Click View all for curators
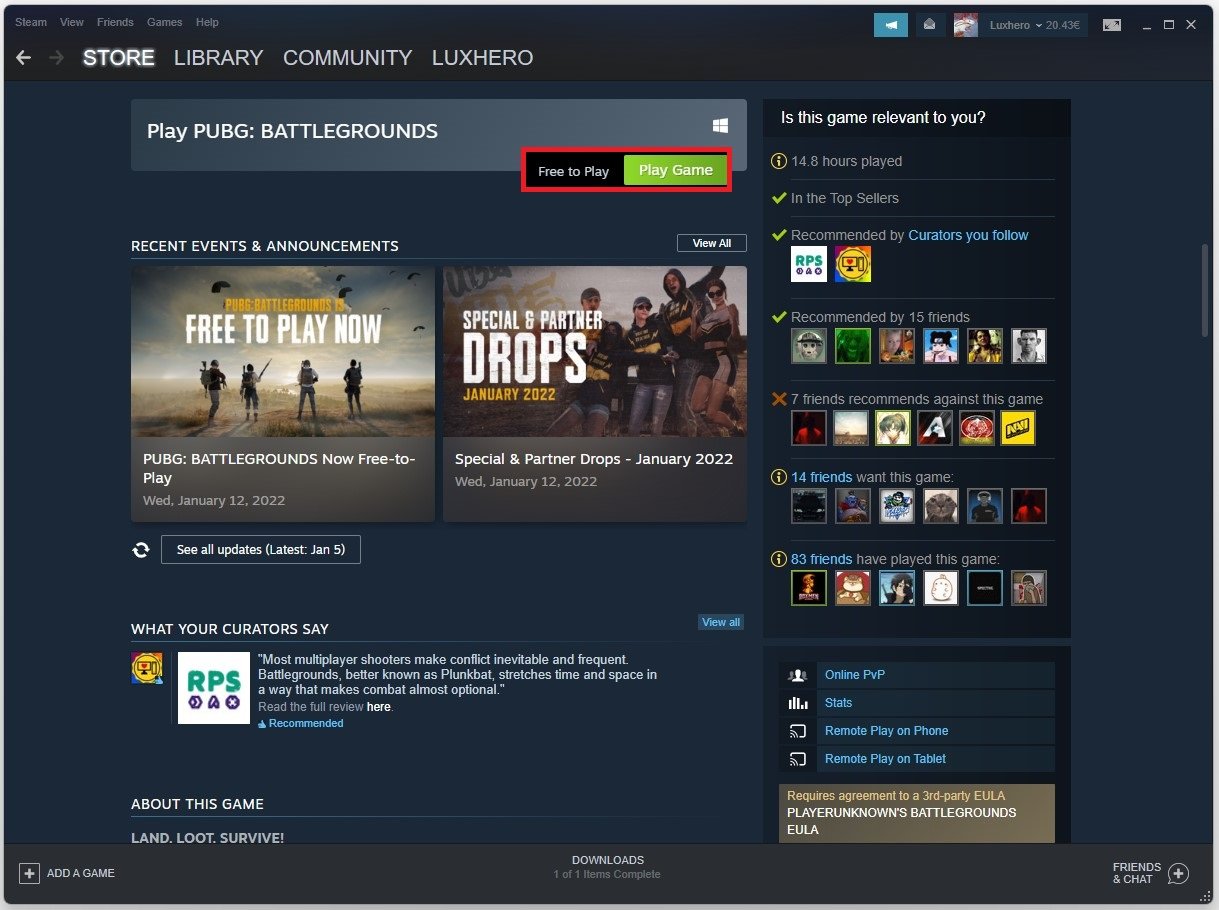Image resolution: width=1219 pixels, height=910 pixels. [x=721, y=622]
